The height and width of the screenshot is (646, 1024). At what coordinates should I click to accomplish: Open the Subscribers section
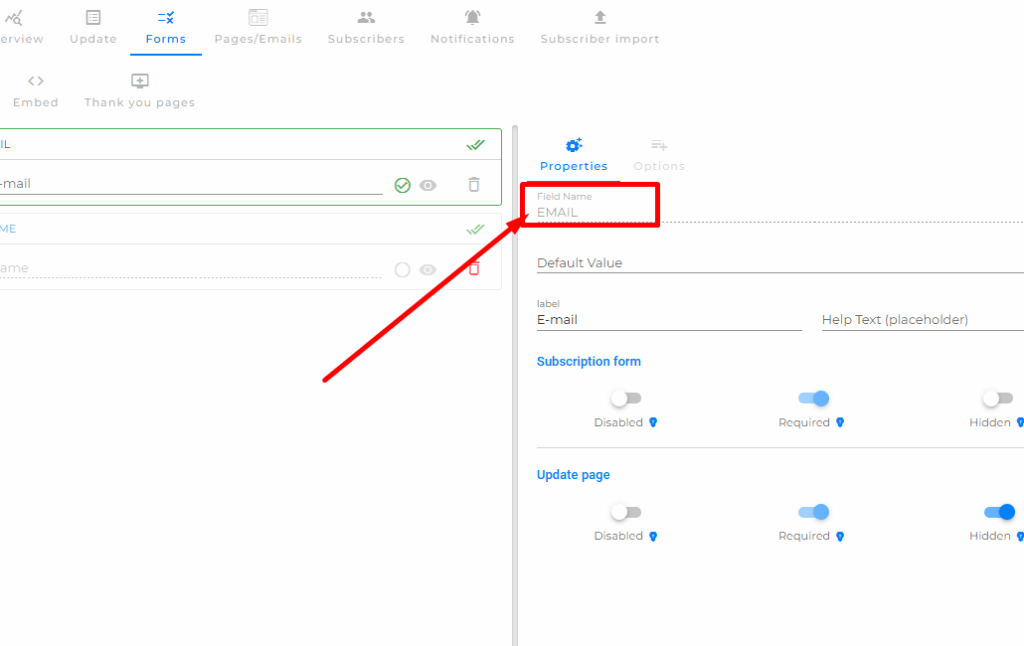click(366, 27)
